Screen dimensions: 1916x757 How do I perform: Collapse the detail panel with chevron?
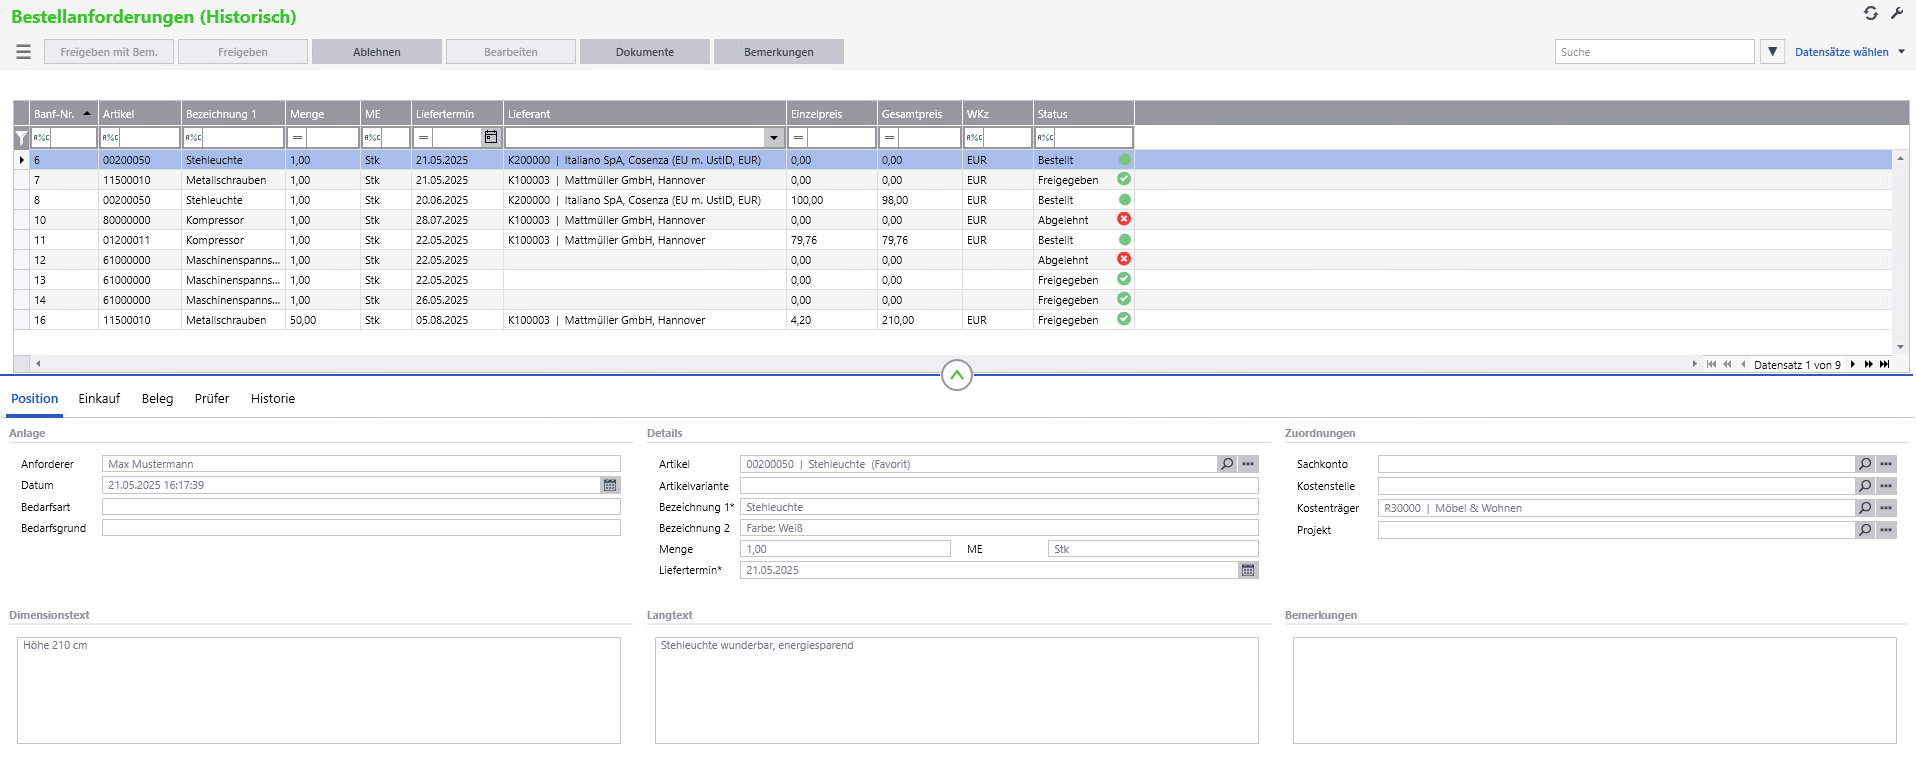point(957,375)
